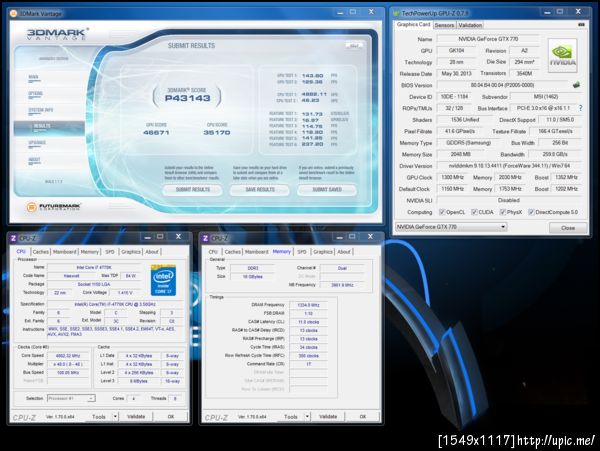The image size is (600, 451).
Task: Go to System Info in 3DMark Vantage sidebar
Action: pyautogui.click(x=41, y=111)
